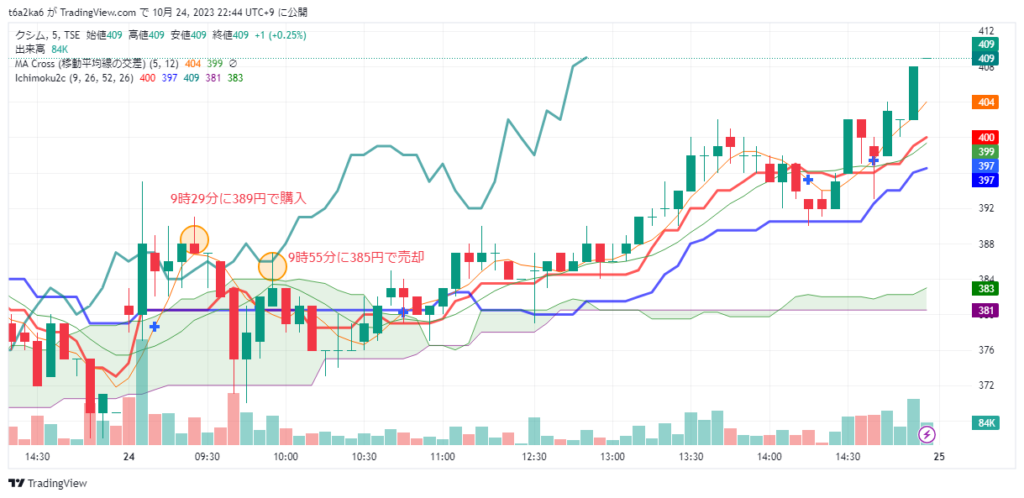Click the orange circle marking the 385円 sale

point(272,266)
